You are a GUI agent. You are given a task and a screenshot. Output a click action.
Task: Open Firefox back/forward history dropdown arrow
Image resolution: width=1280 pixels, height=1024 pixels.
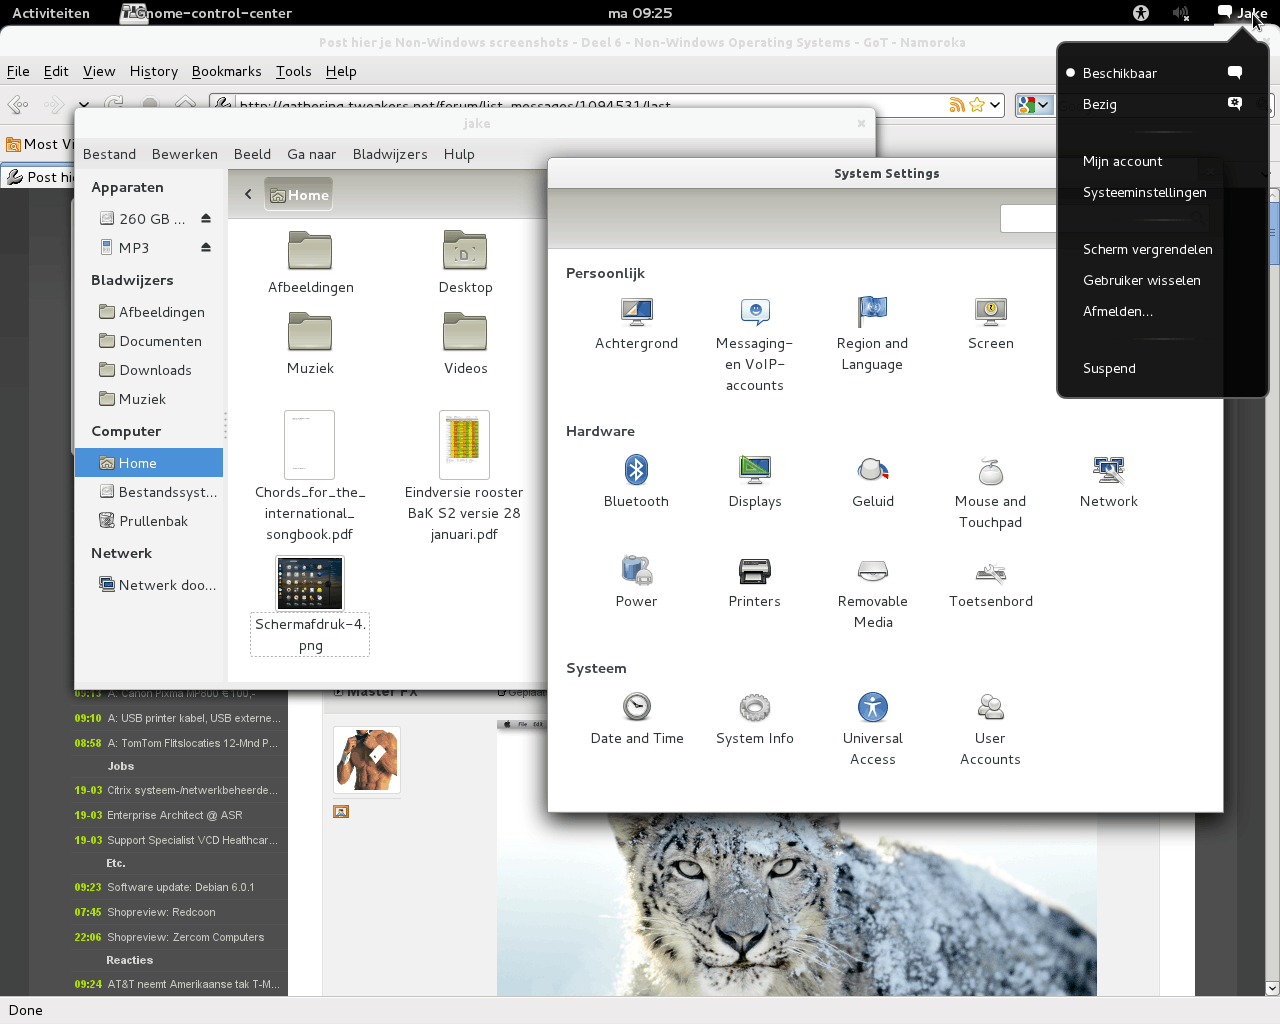click(83, 104)
